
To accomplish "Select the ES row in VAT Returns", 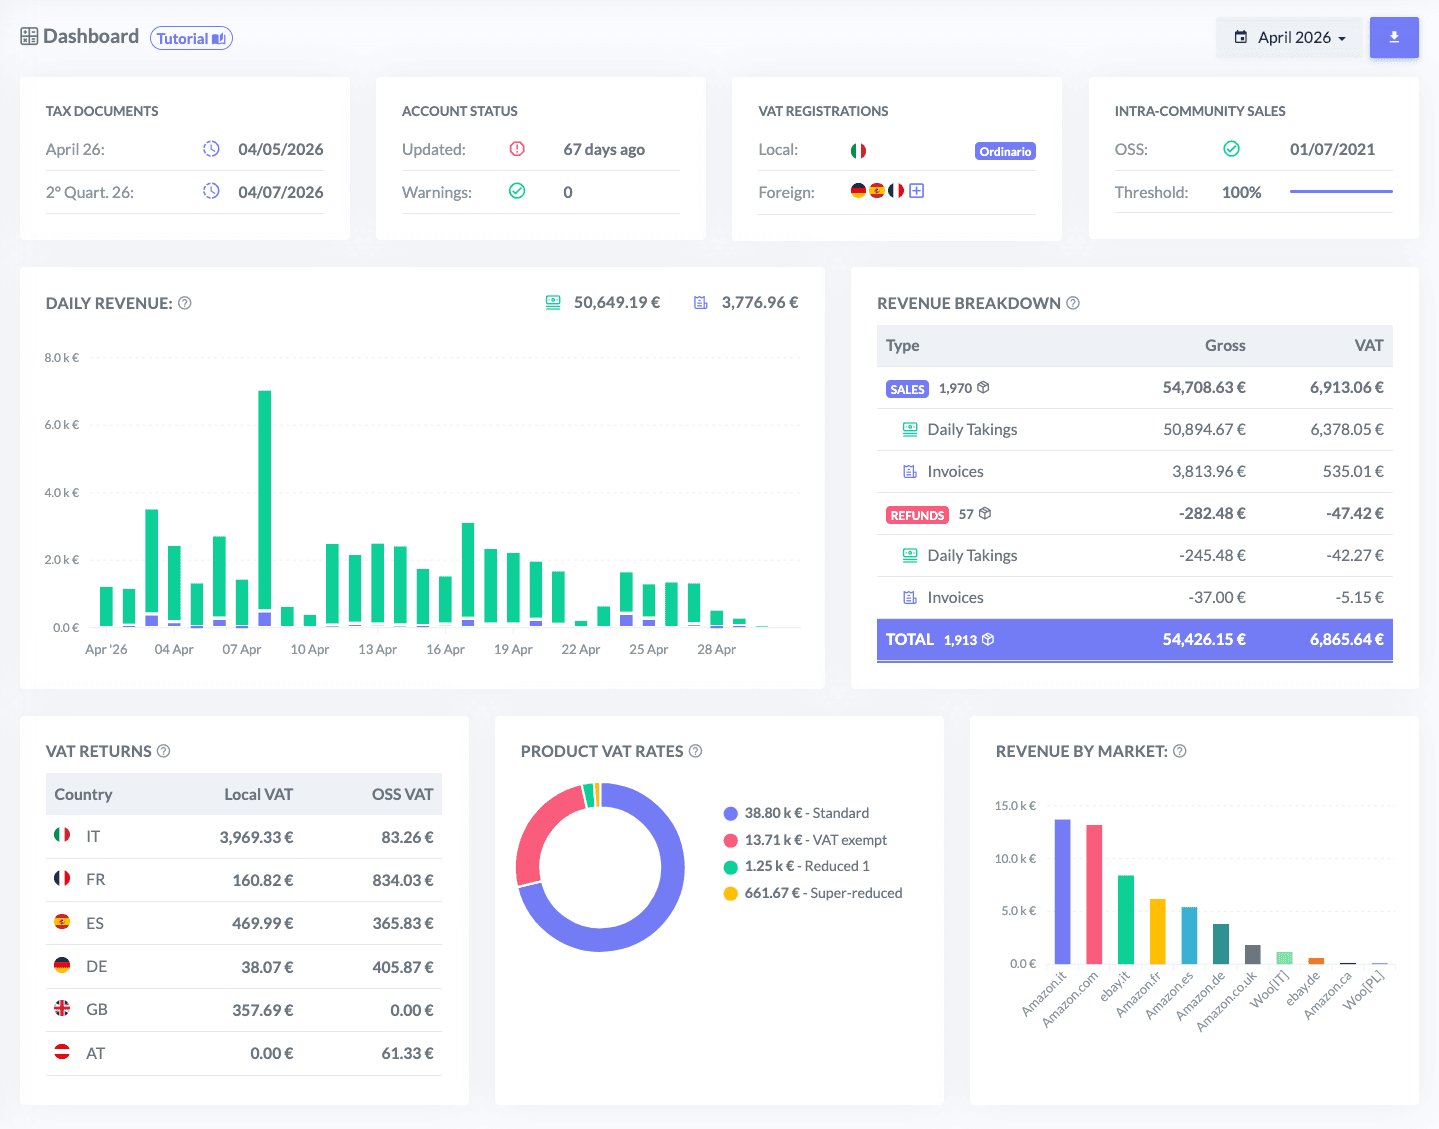I will (244, 923).
